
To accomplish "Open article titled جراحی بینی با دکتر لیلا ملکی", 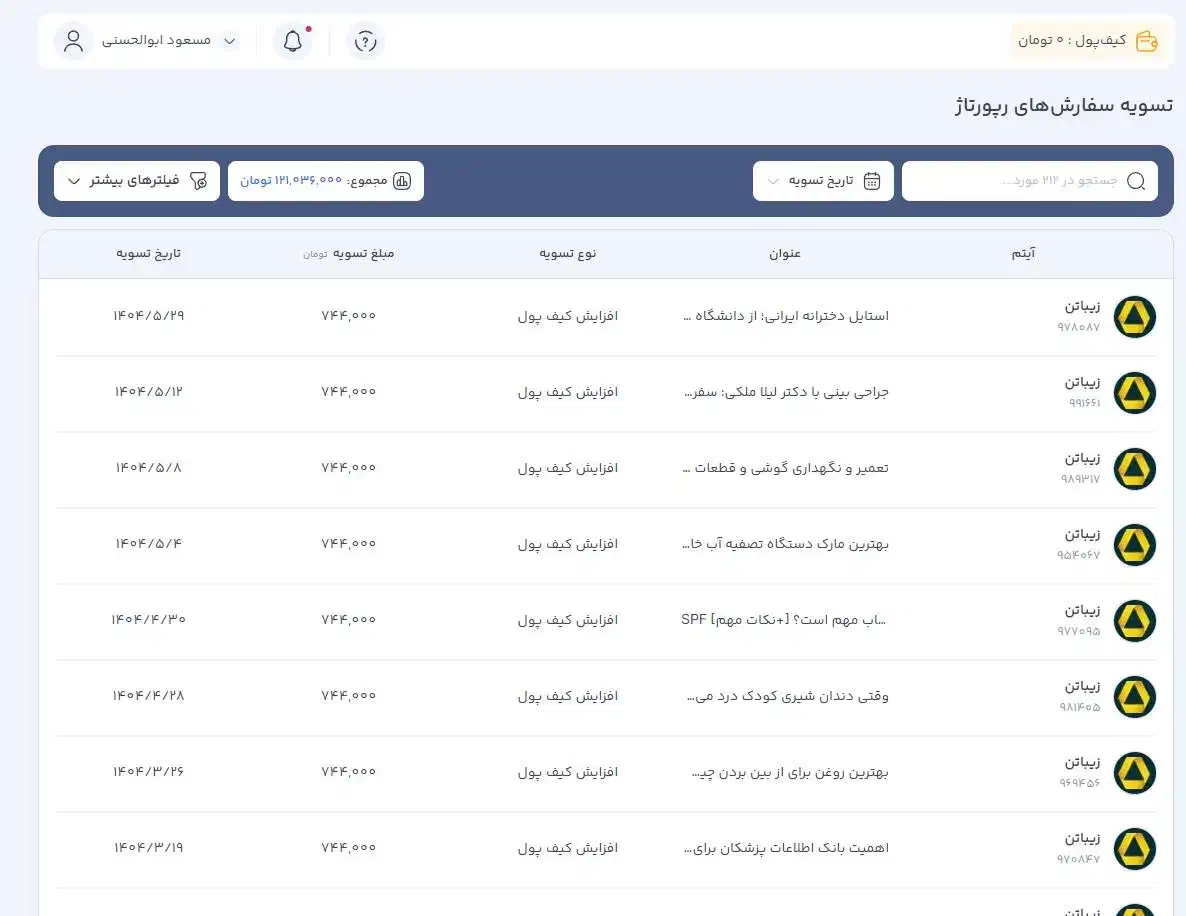I will click(785, 392).
